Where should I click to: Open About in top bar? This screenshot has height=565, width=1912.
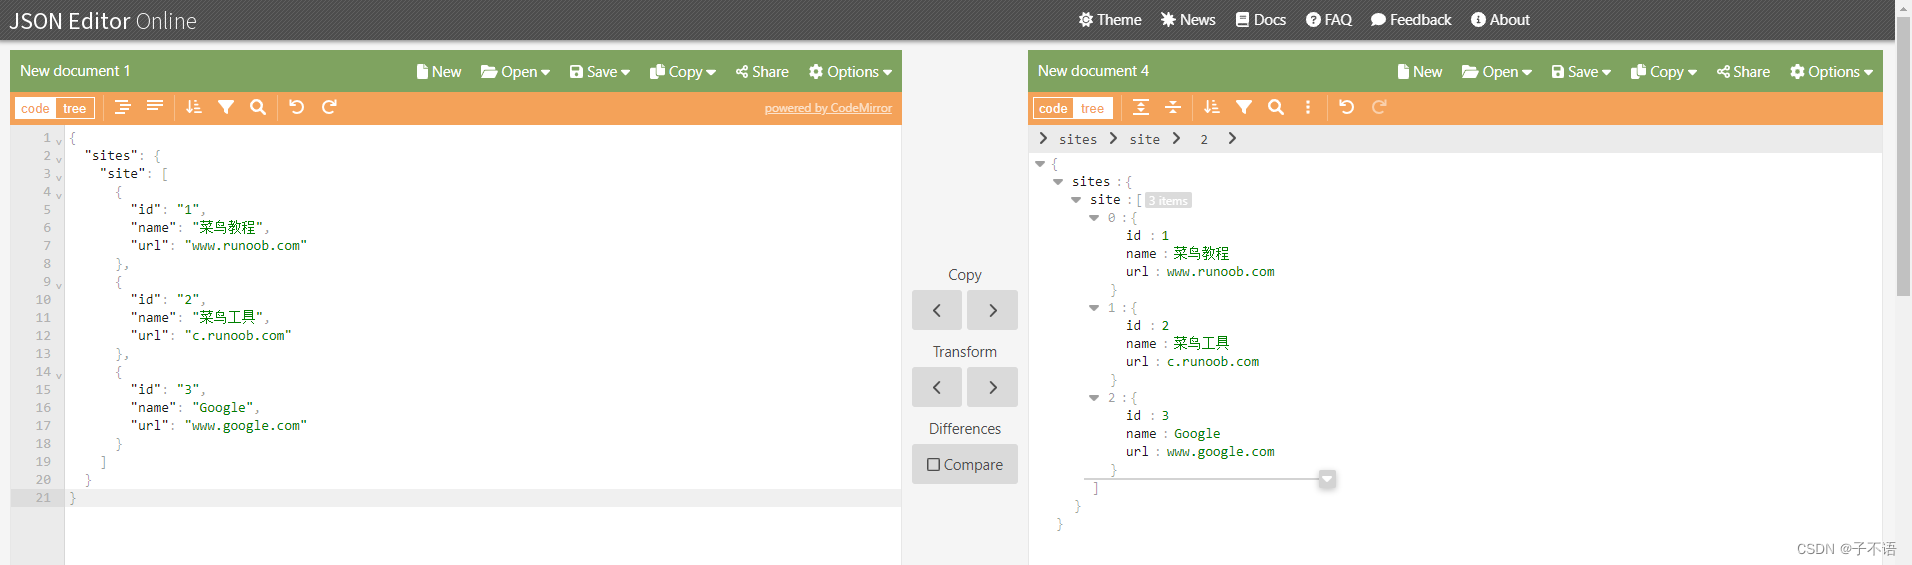coord(1500,20)
